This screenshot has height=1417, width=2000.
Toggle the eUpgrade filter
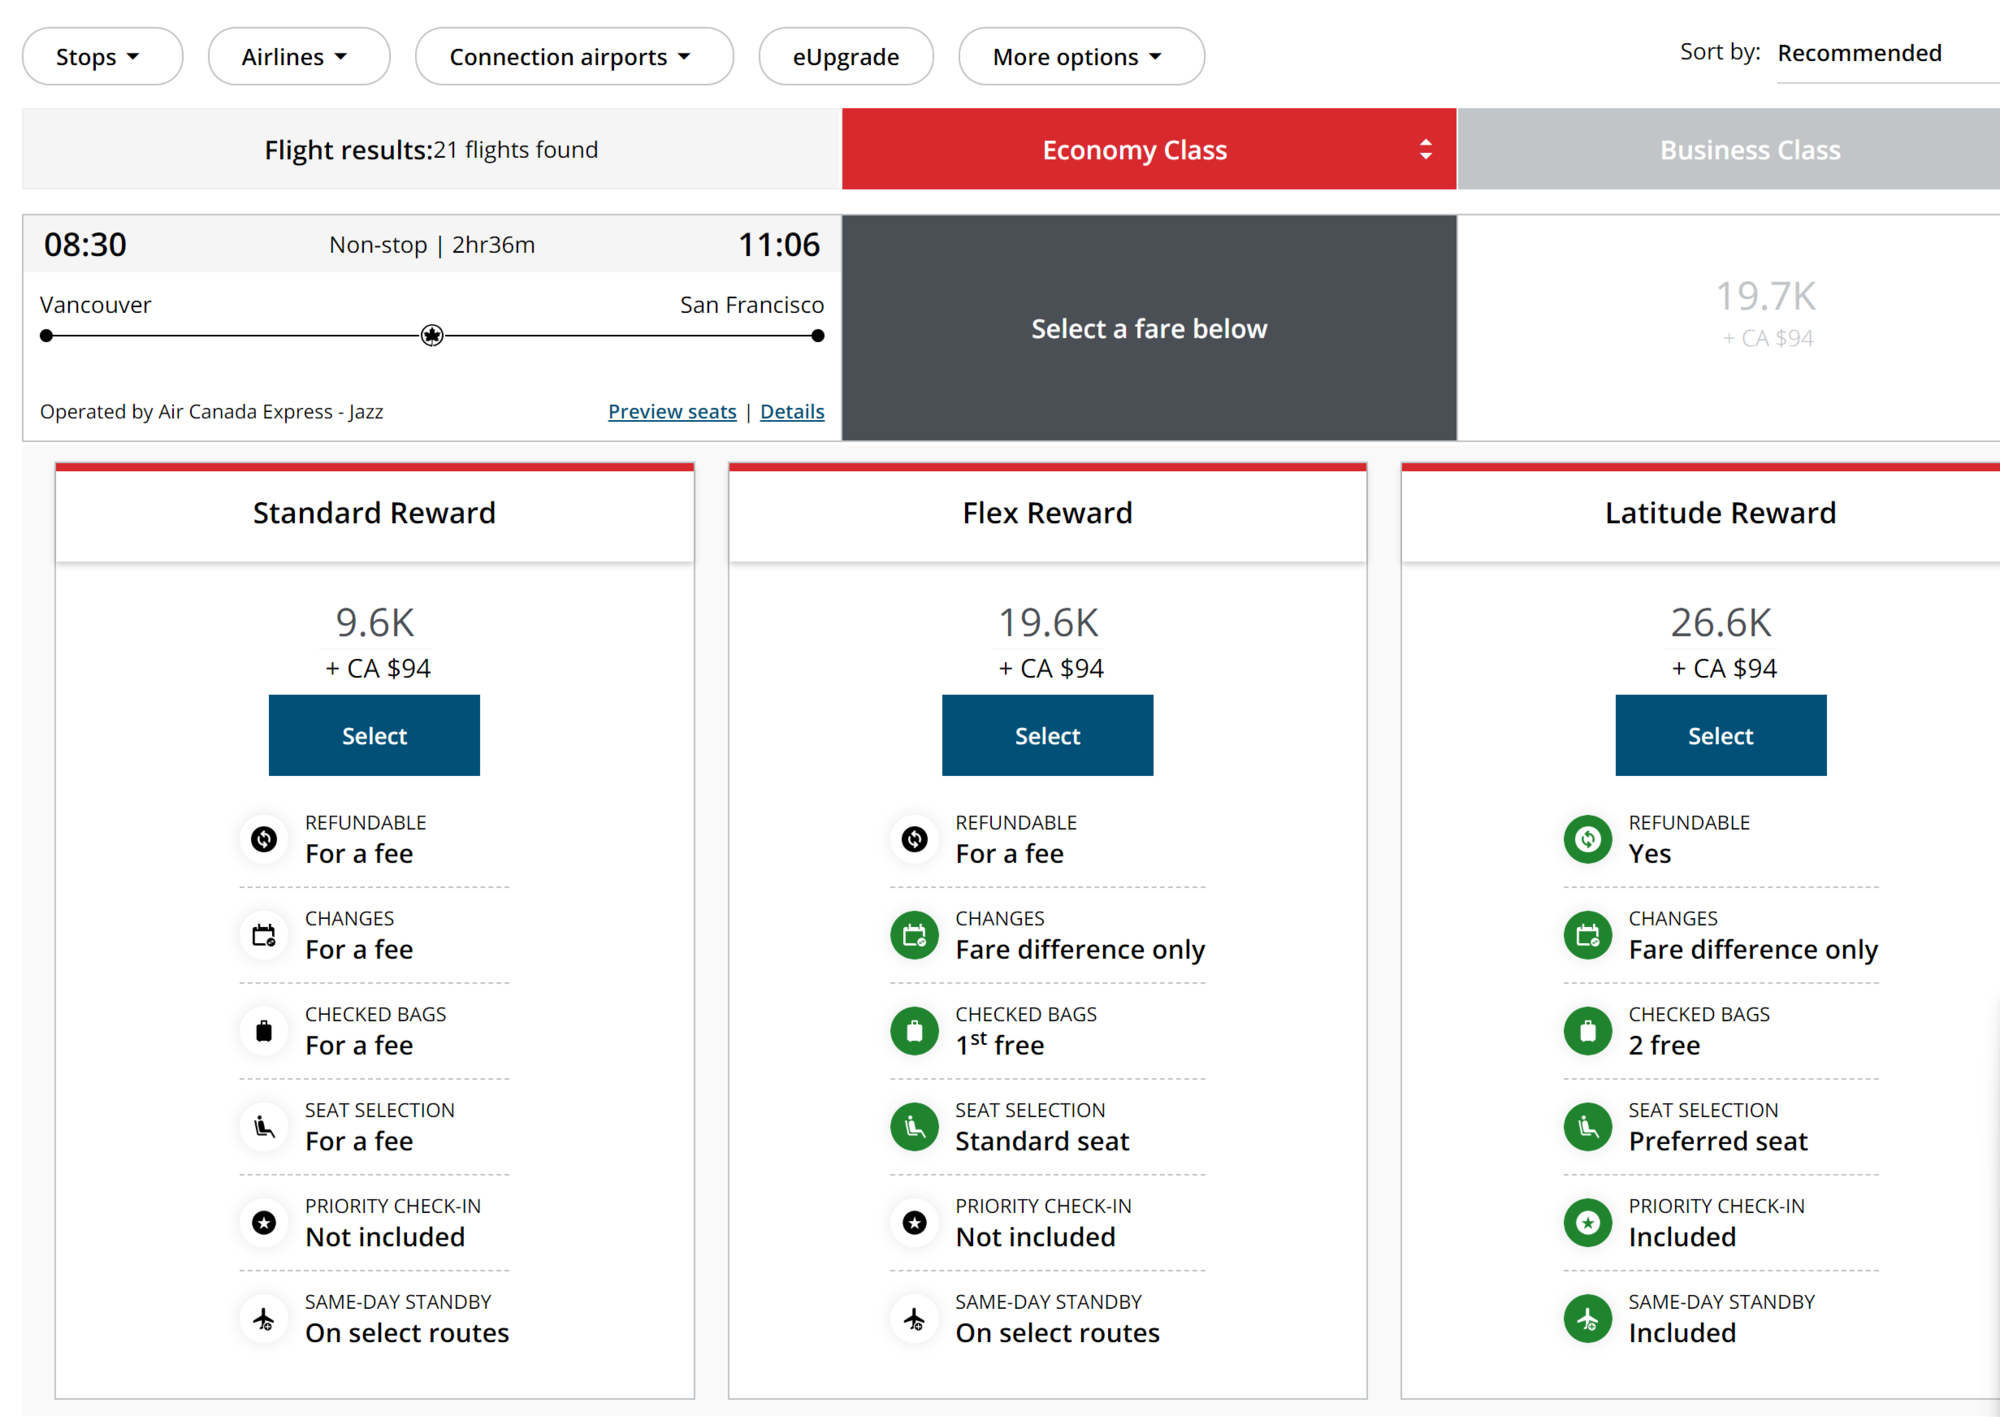[x=845, y=57]
